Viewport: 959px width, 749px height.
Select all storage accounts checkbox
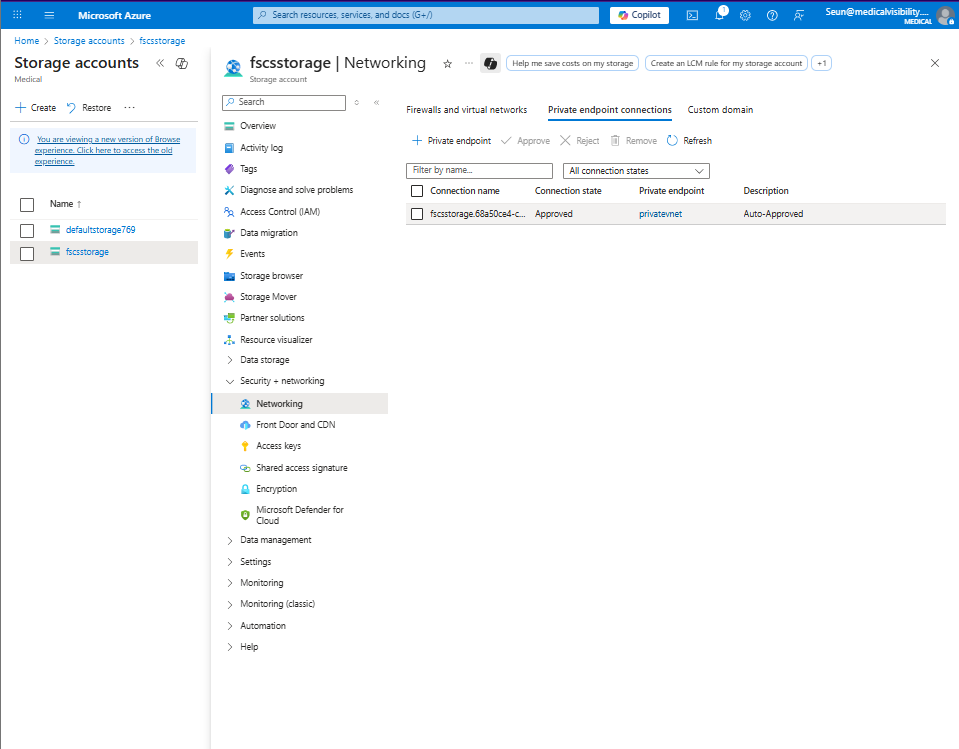(27, 205)
